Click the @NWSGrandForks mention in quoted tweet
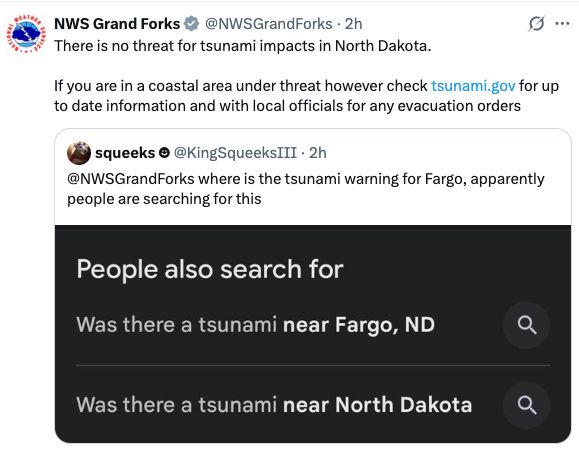This screenshot has width=579, height=449. click(x=131, y=179)
